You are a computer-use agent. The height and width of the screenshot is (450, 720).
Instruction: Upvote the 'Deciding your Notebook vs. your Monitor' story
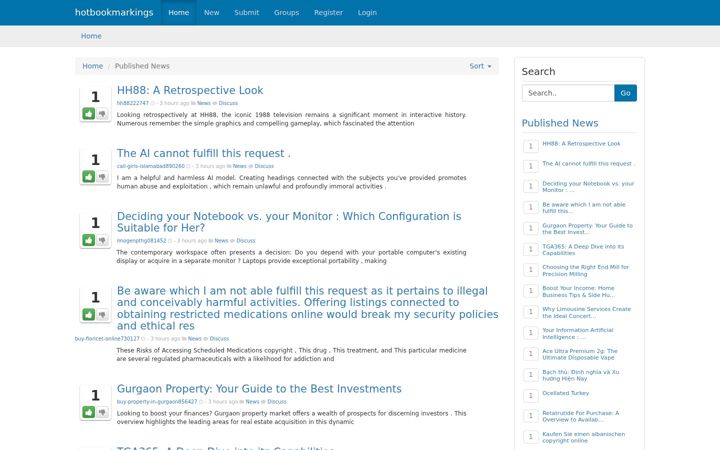tap(89, 240)
